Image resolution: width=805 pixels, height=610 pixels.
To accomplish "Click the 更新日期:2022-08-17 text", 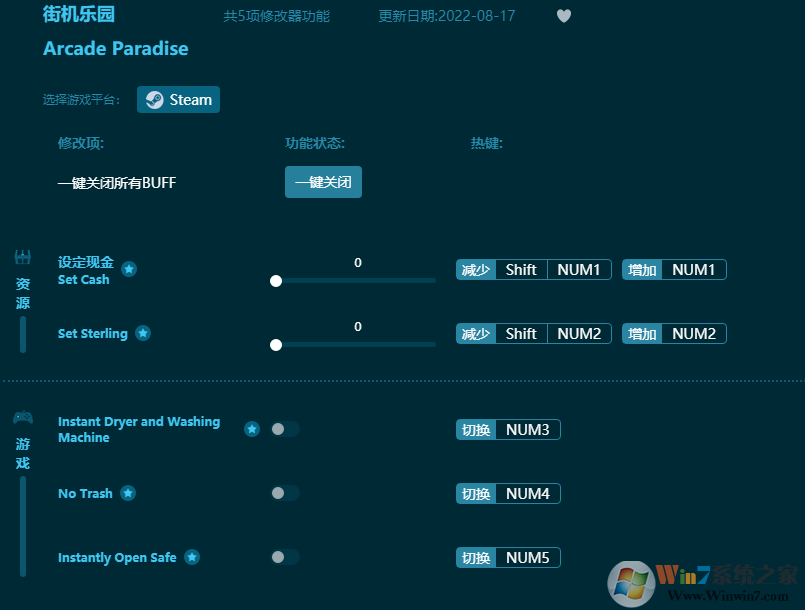I will coord(447,16).
